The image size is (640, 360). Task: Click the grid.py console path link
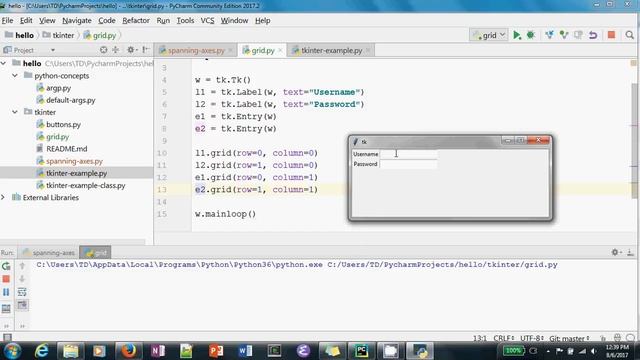[442, 264]
